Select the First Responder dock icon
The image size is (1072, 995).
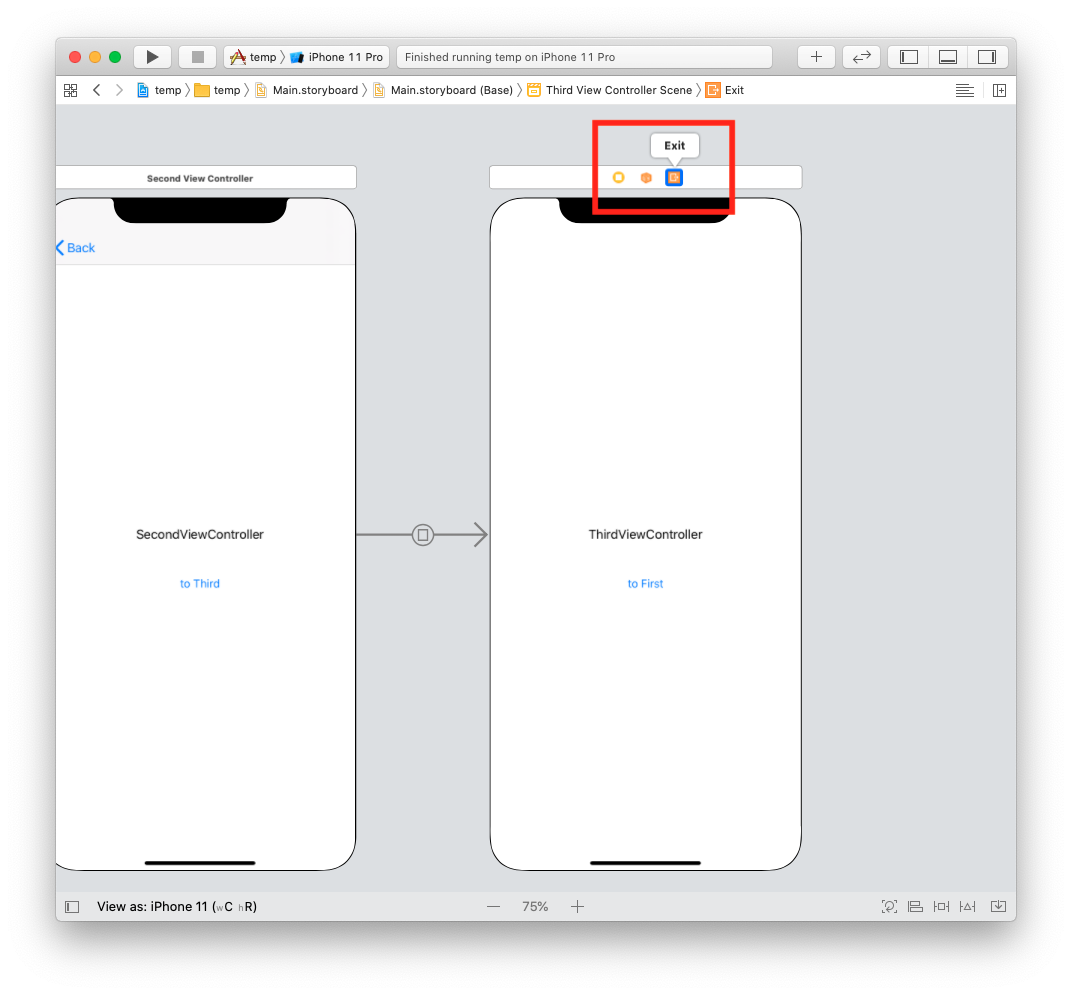tap(646, 178)
